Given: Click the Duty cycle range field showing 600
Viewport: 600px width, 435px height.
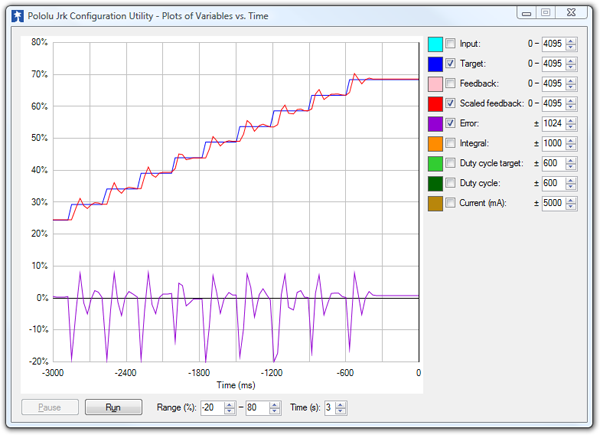Looking at the screenshot, I should click(553, 184).
